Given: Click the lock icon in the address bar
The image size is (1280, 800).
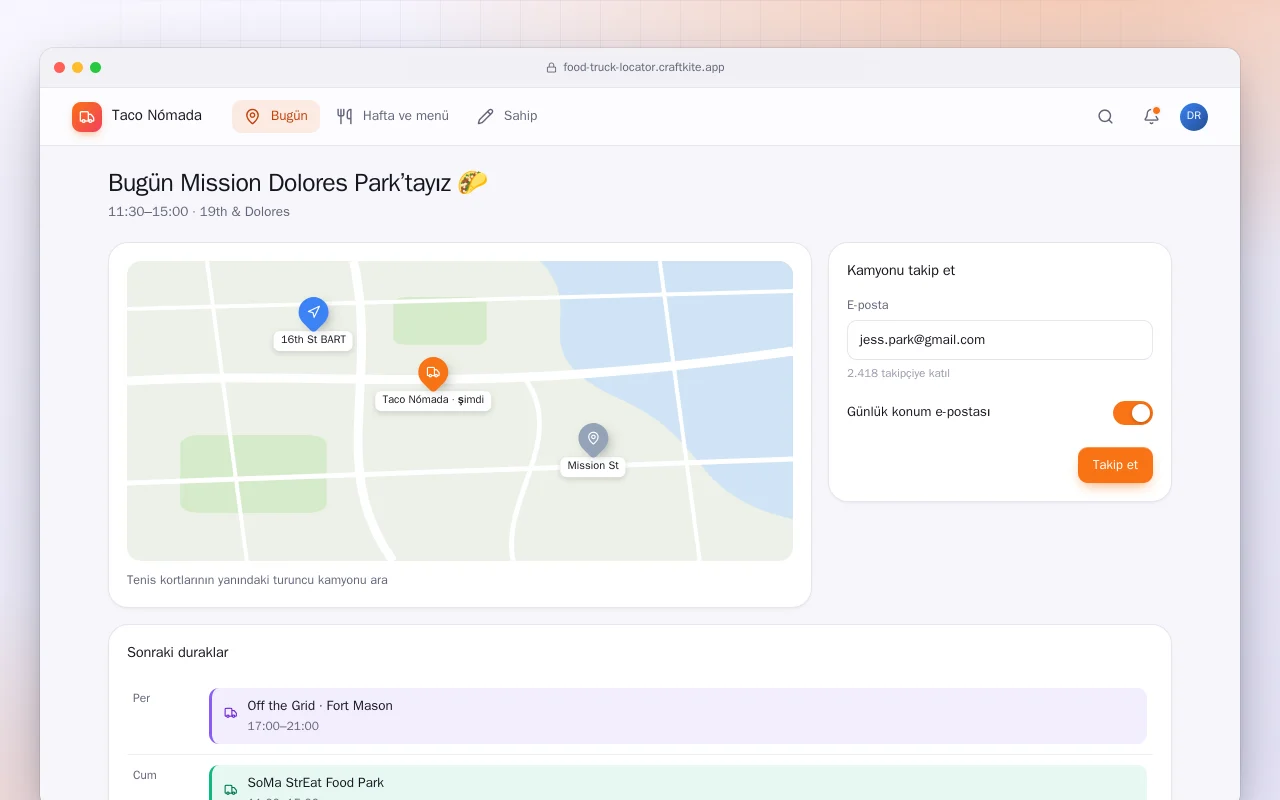Looking at the screenshot, I should (x=551, y=68).
